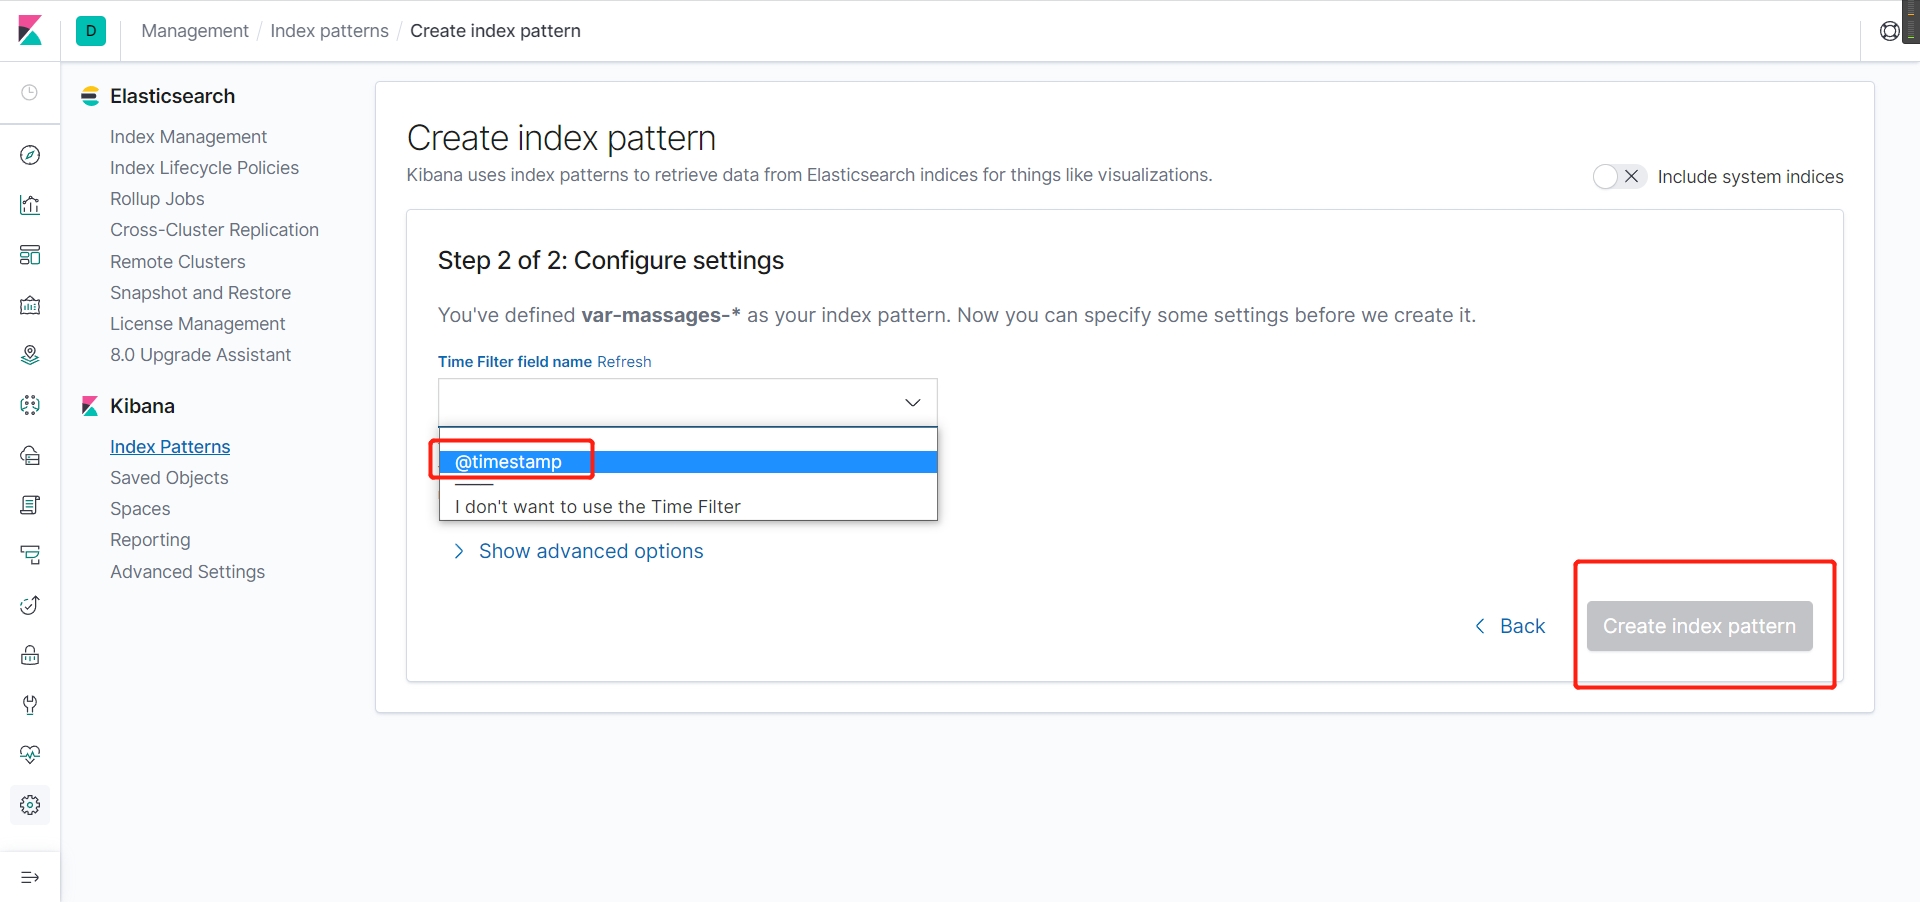This screenshot has height=902, width=1920.
Task: Expand Show advanced options
Action: pyautogui.click(x=590, y=551)
